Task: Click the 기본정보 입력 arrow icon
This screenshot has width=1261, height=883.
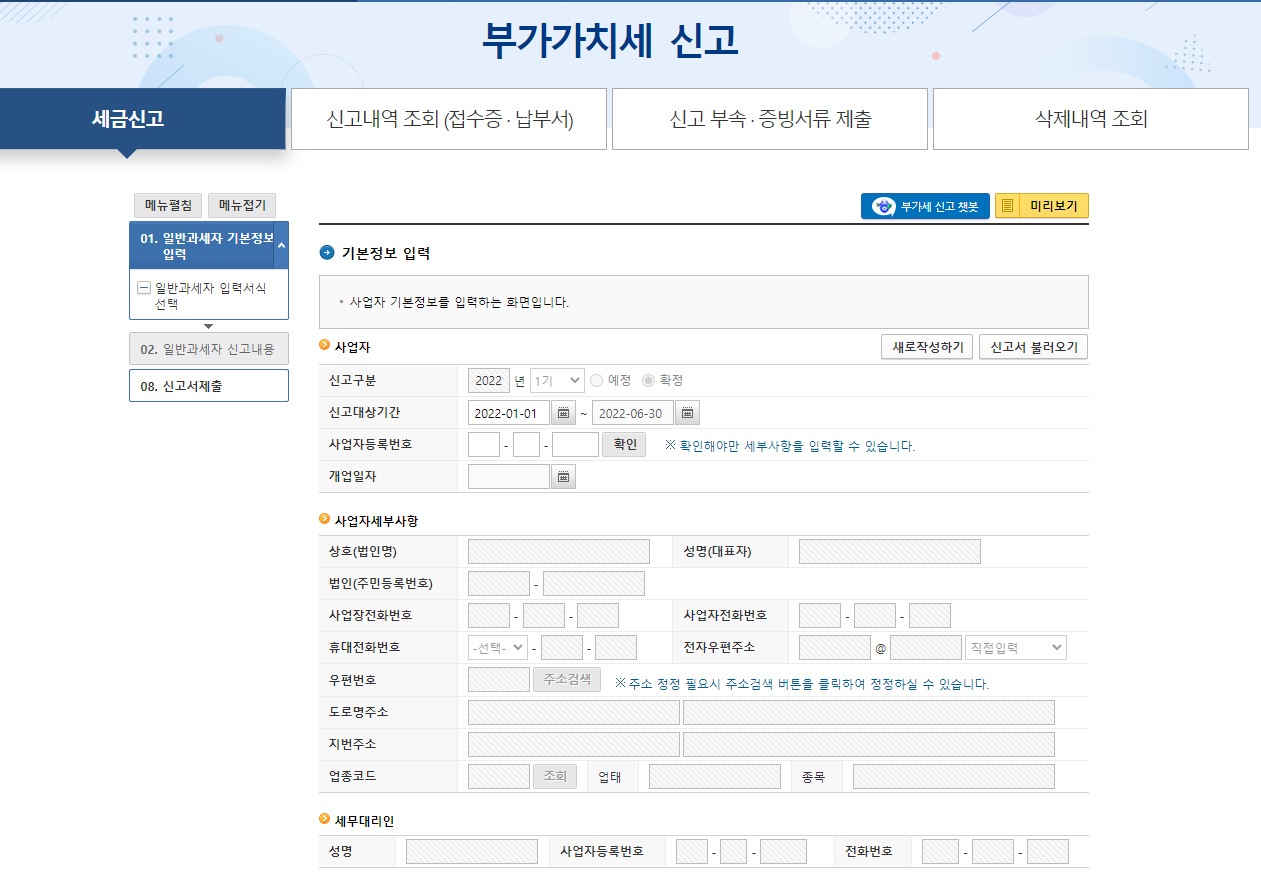Action: click(327, 253)
